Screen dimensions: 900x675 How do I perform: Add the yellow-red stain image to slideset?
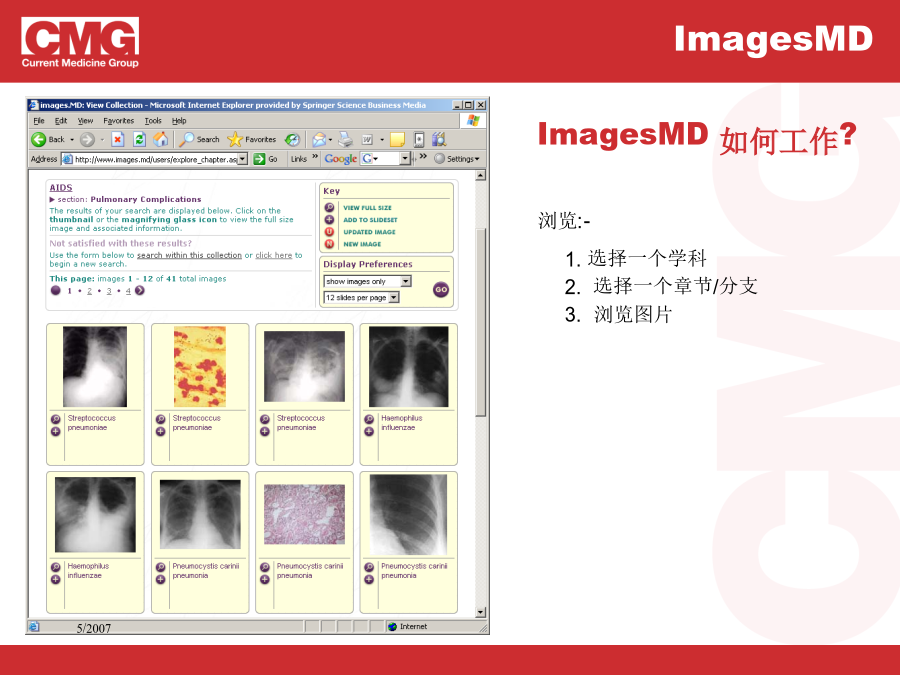(x=161, y=432)
